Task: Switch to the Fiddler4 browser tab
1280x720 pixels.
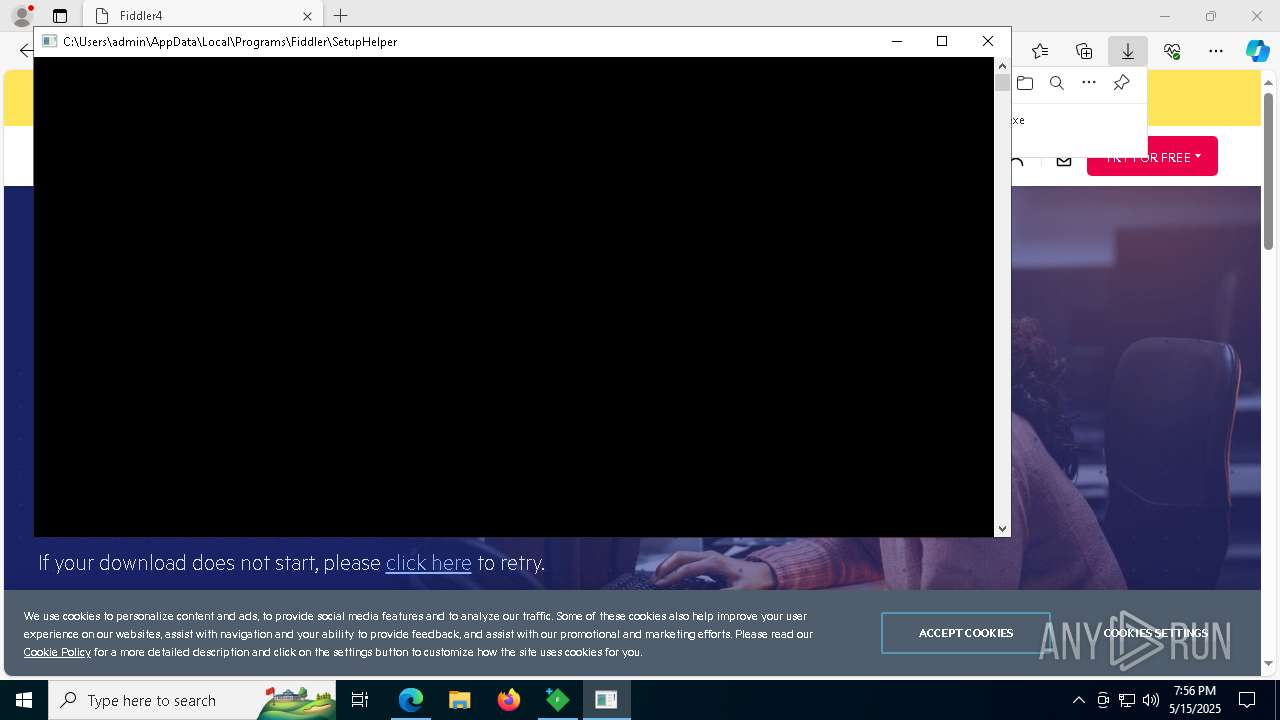Action: click(203, 16)
